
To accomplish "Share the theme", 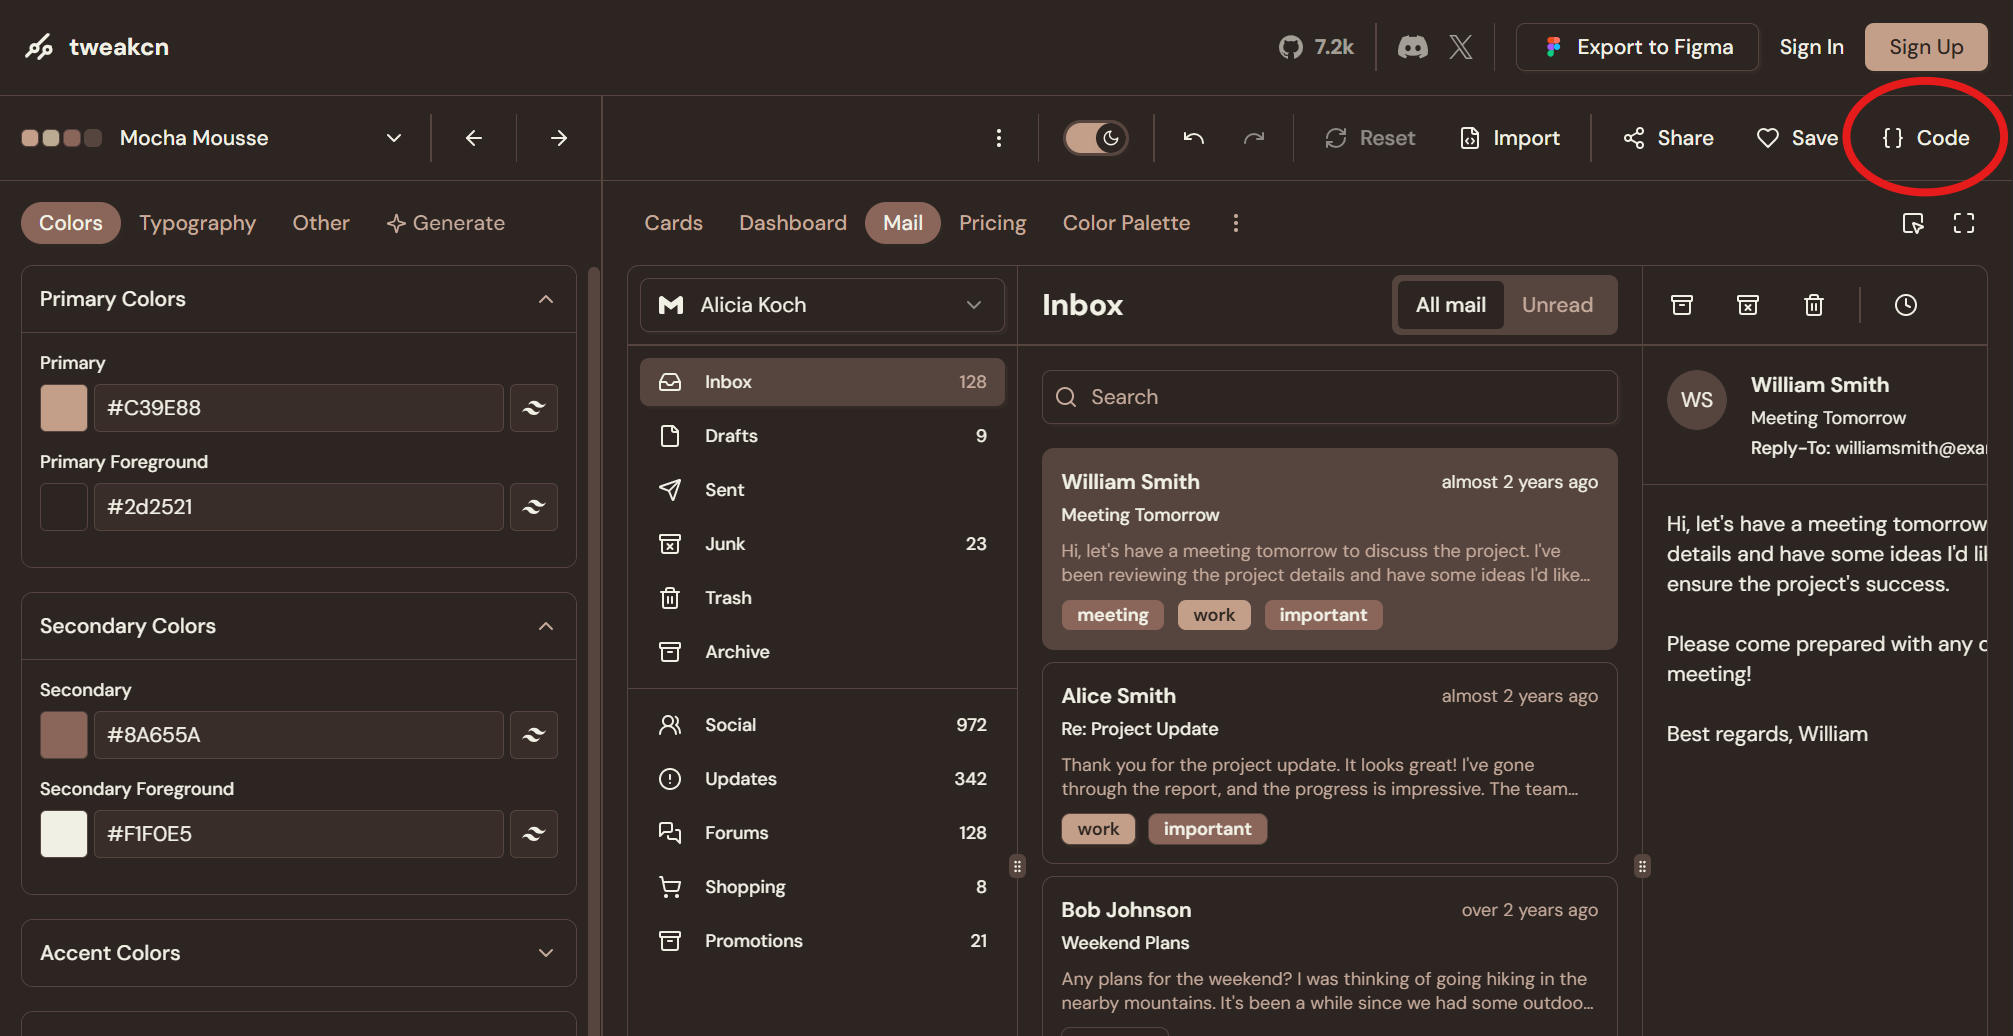I will (x=1668, y=138).
